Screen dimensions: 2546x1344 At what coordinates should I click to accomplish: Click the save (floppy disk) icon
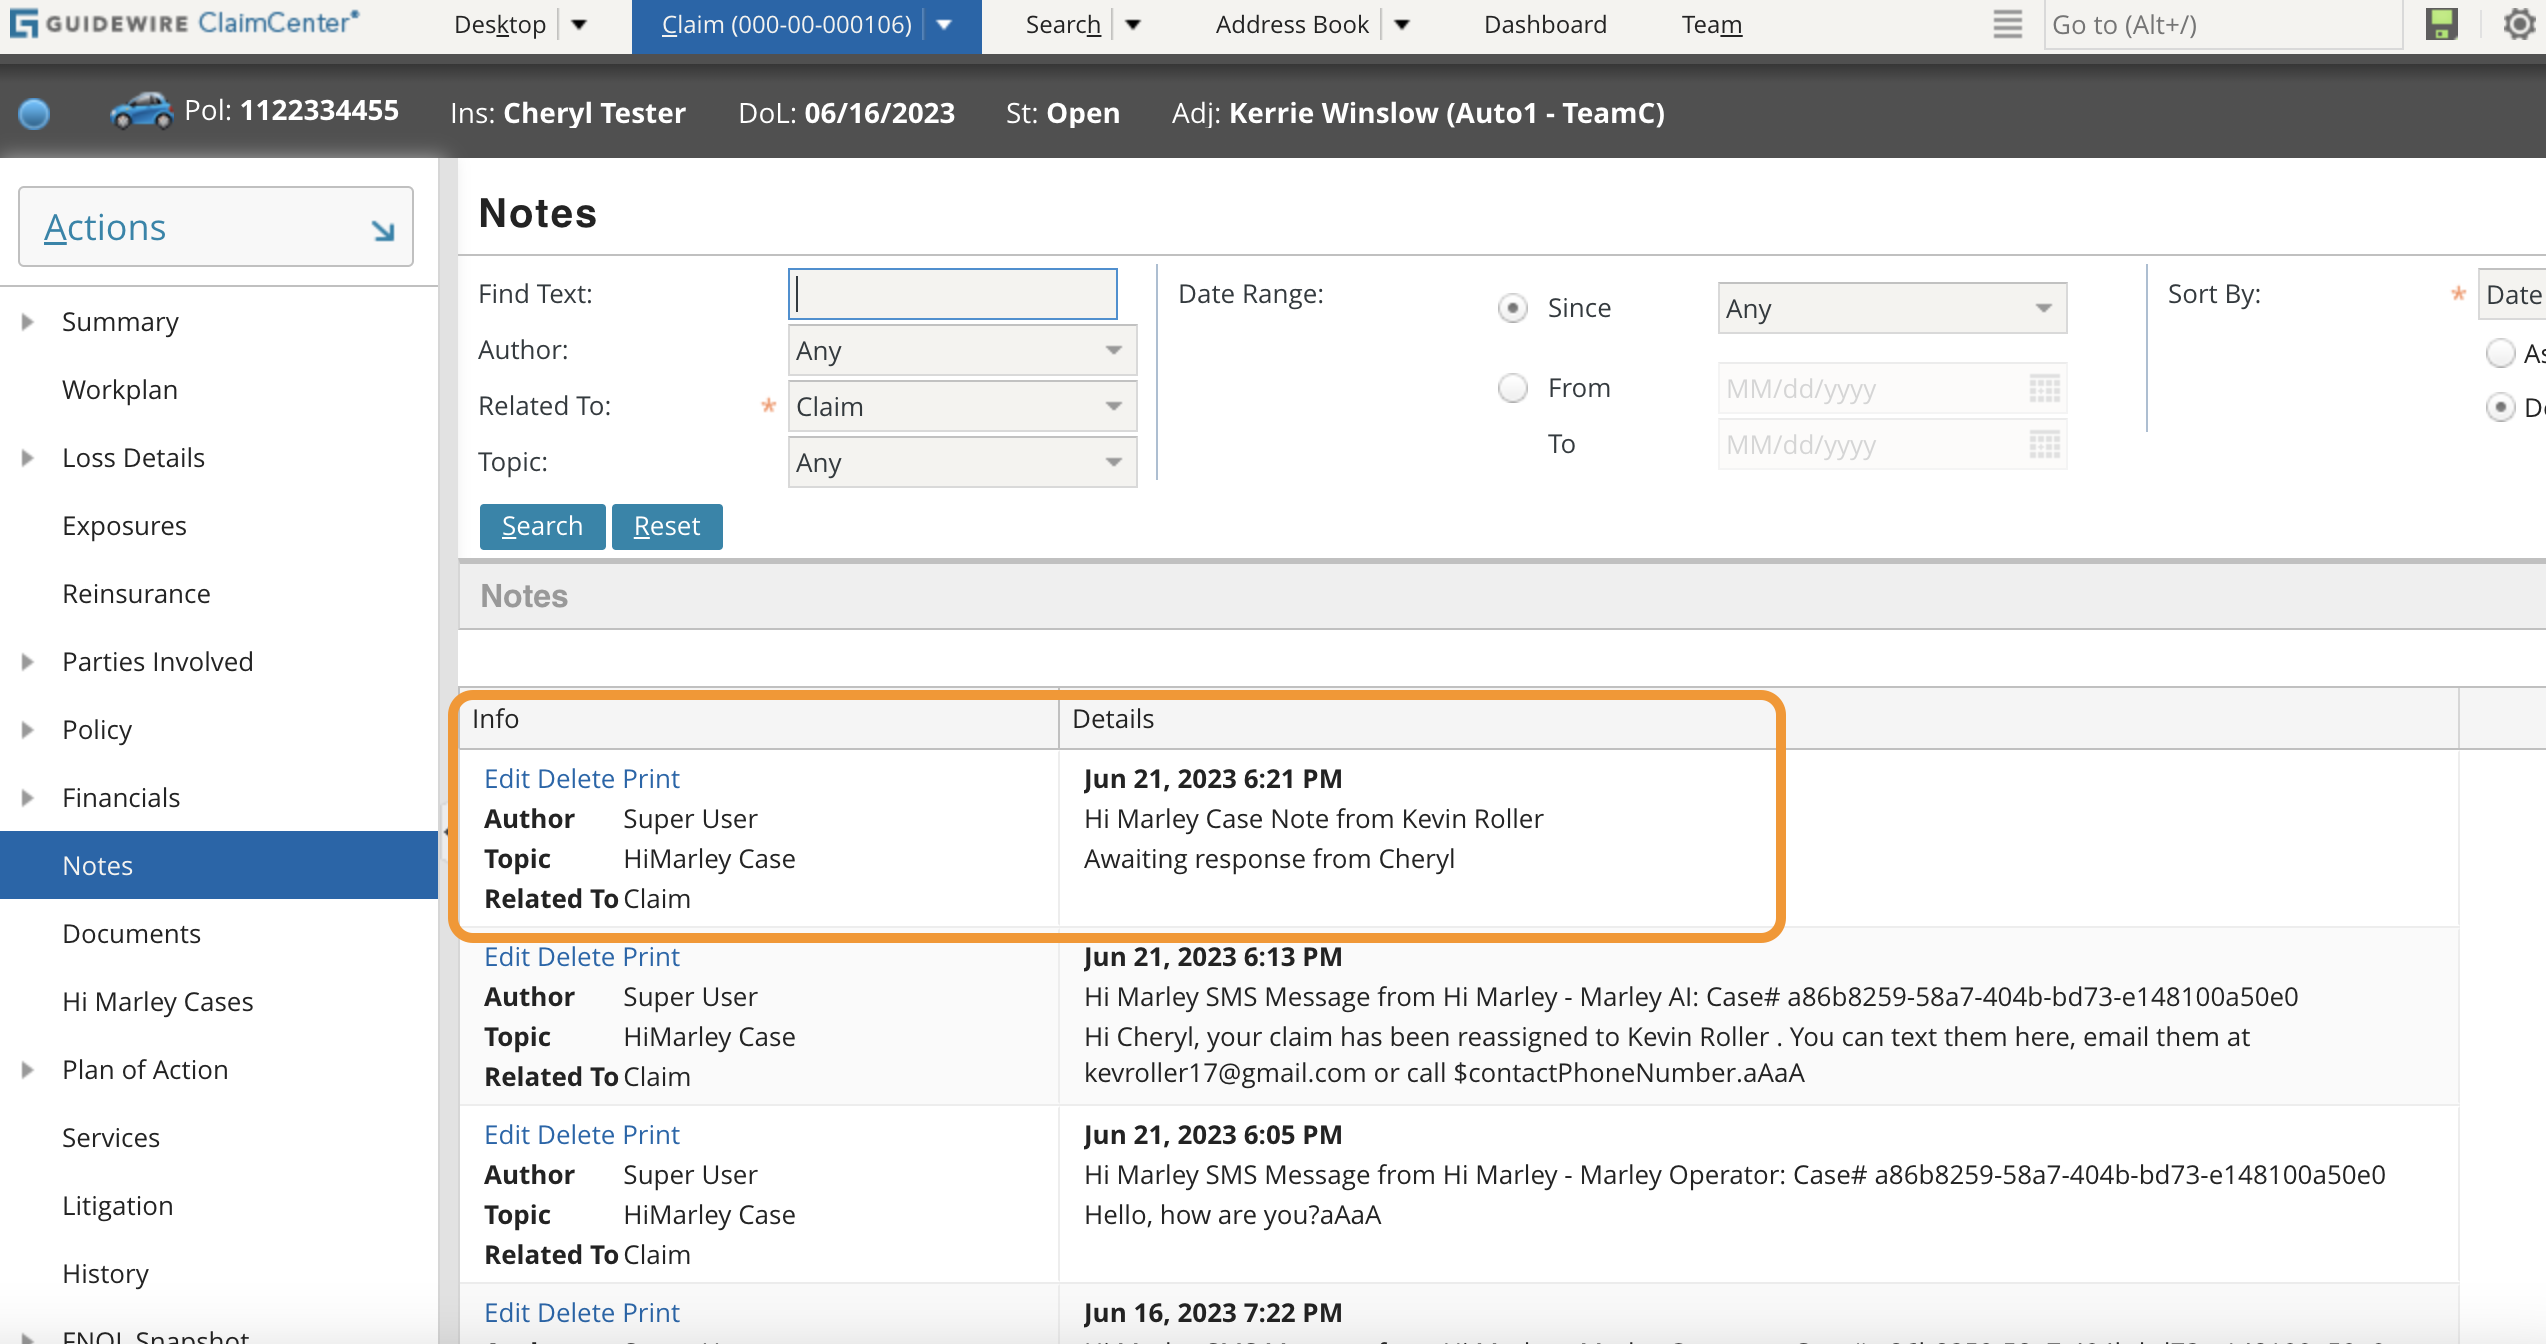point(2440,24)
